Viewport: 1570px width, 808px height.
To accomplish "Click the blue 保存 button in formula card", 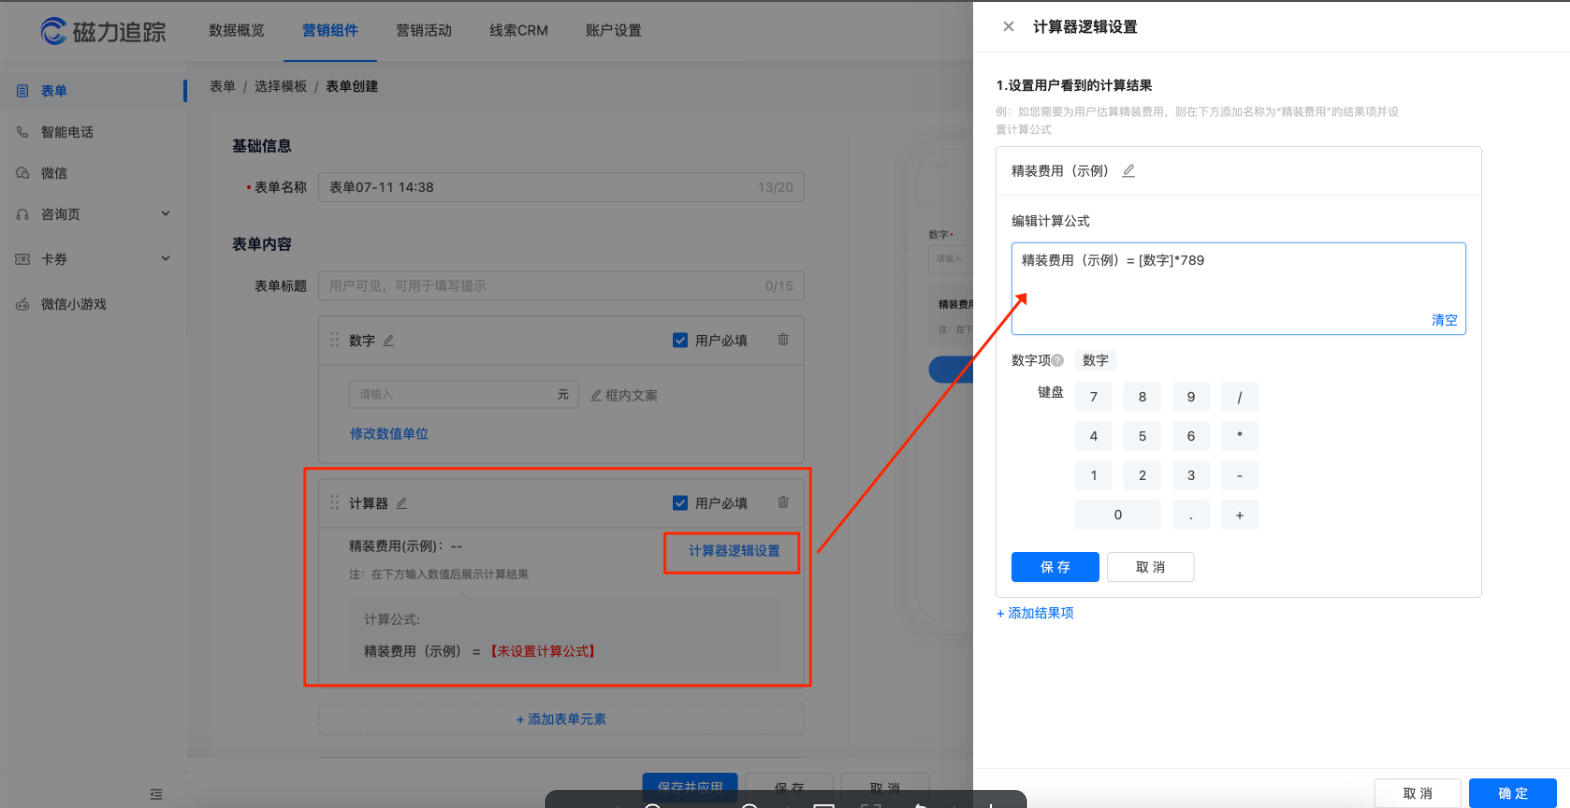I will pyautogui.click(x=1055, y=567).
